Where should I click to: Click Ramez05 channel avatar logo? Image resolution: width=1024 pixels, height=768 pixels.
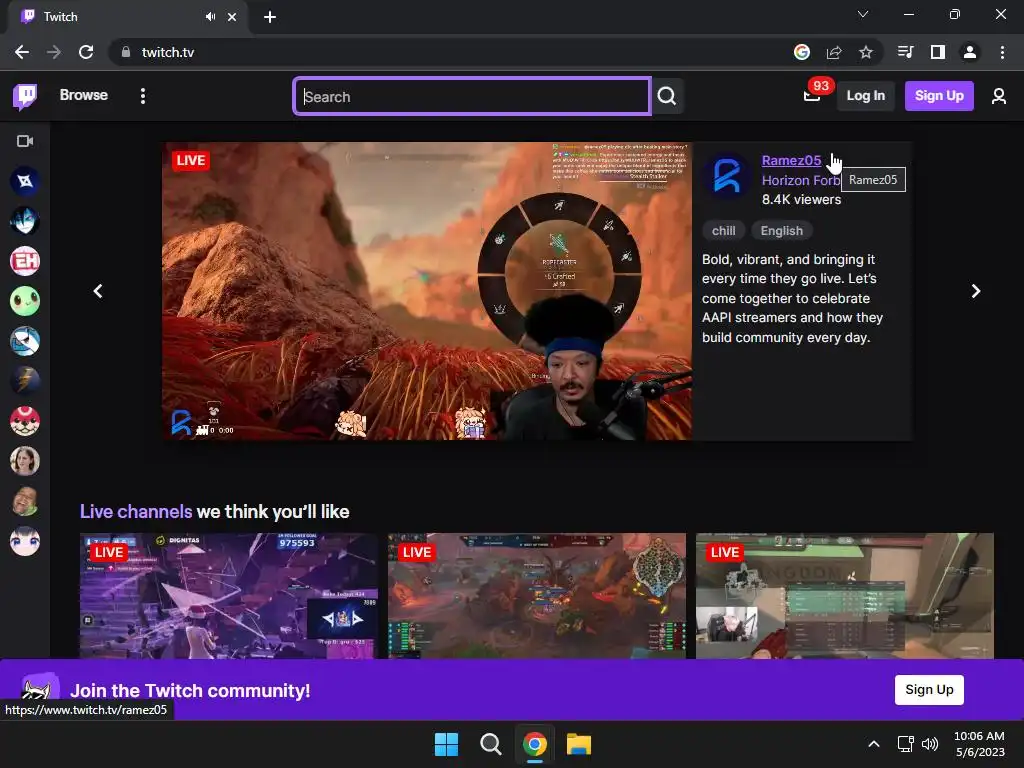tap(727, 176)
